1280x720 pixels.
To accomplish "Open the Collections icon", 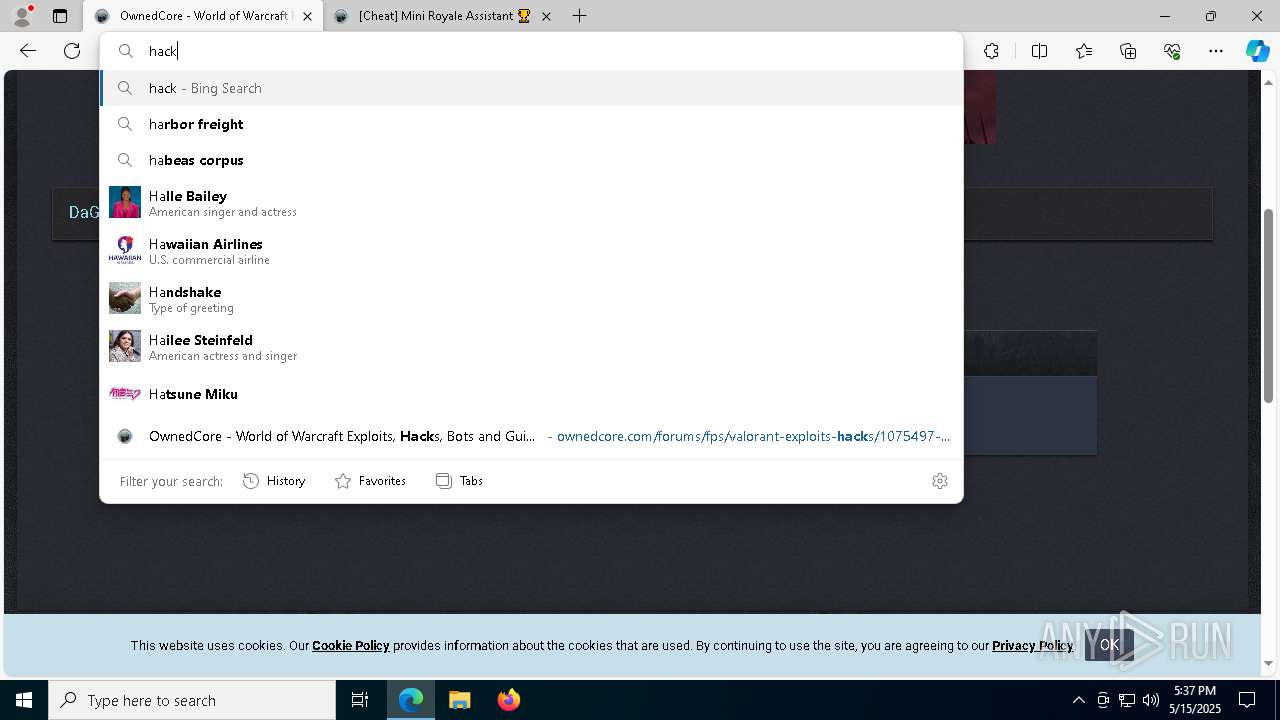I will click(1128, 51).
